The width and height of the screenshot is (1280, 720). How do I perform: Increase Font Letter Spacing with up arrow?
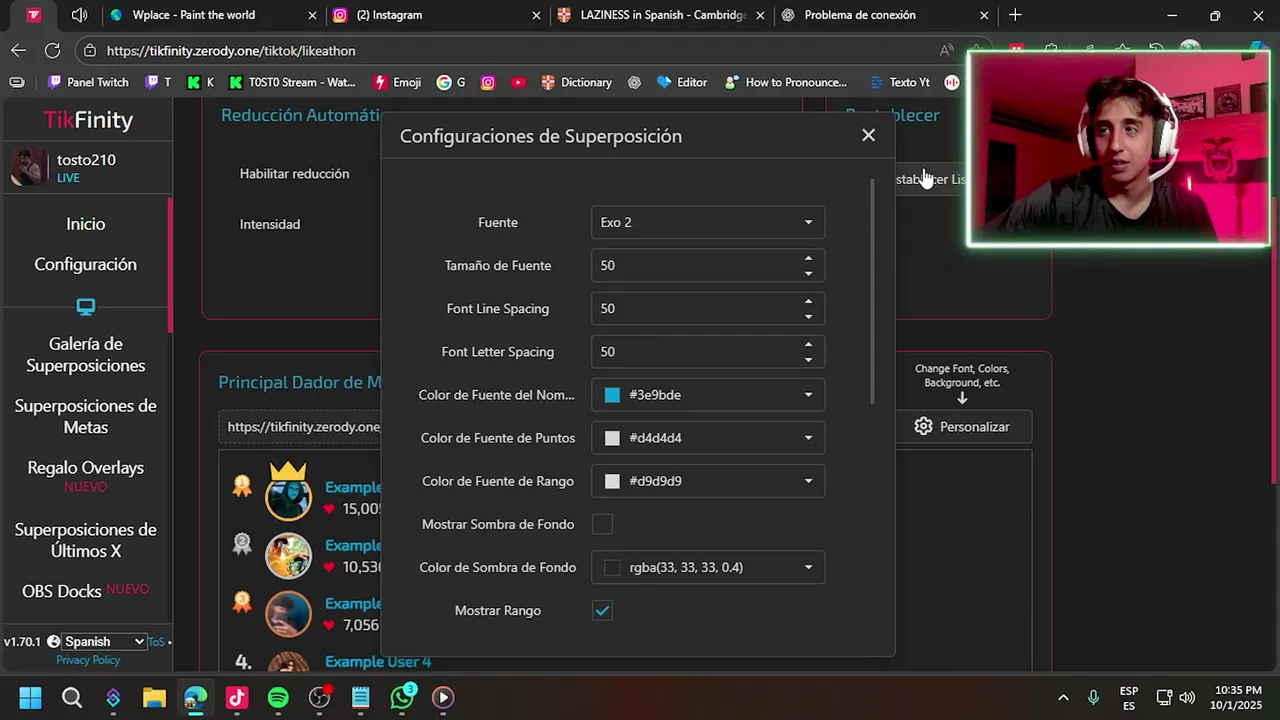click(x=808, y=344)
